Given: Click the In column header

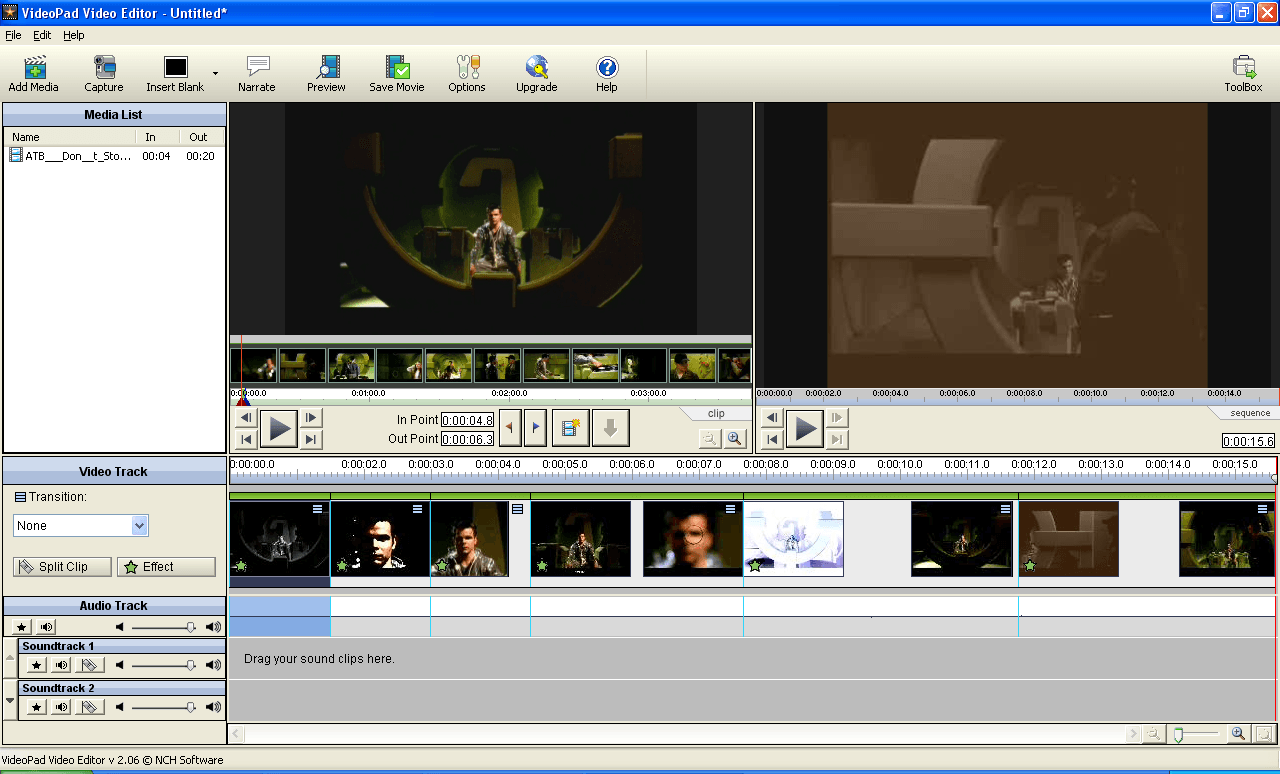Looking at the screenshot, I should [158, 137].
